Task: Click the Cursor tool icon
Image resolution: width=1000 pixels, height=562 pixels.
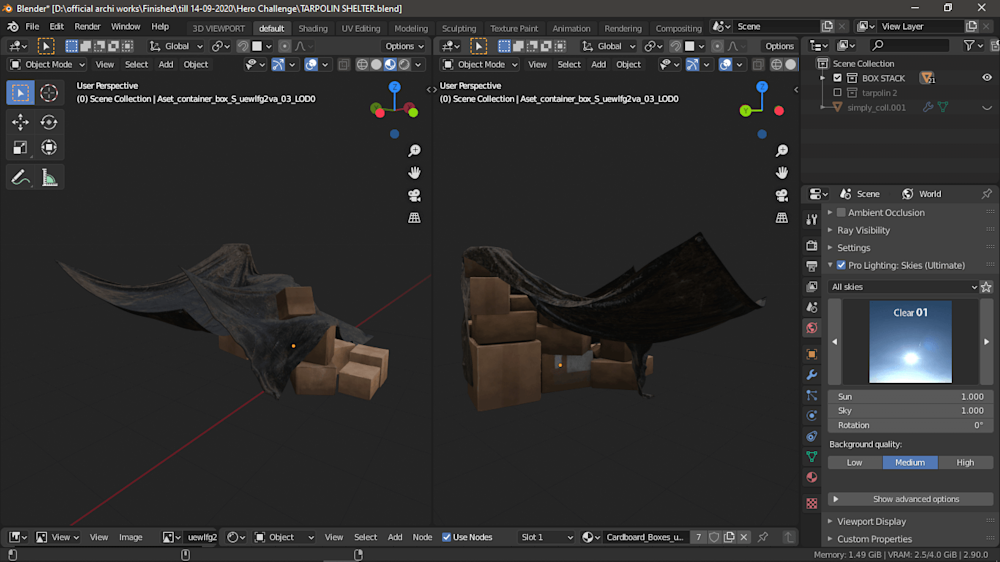Action: pos(49,93)
